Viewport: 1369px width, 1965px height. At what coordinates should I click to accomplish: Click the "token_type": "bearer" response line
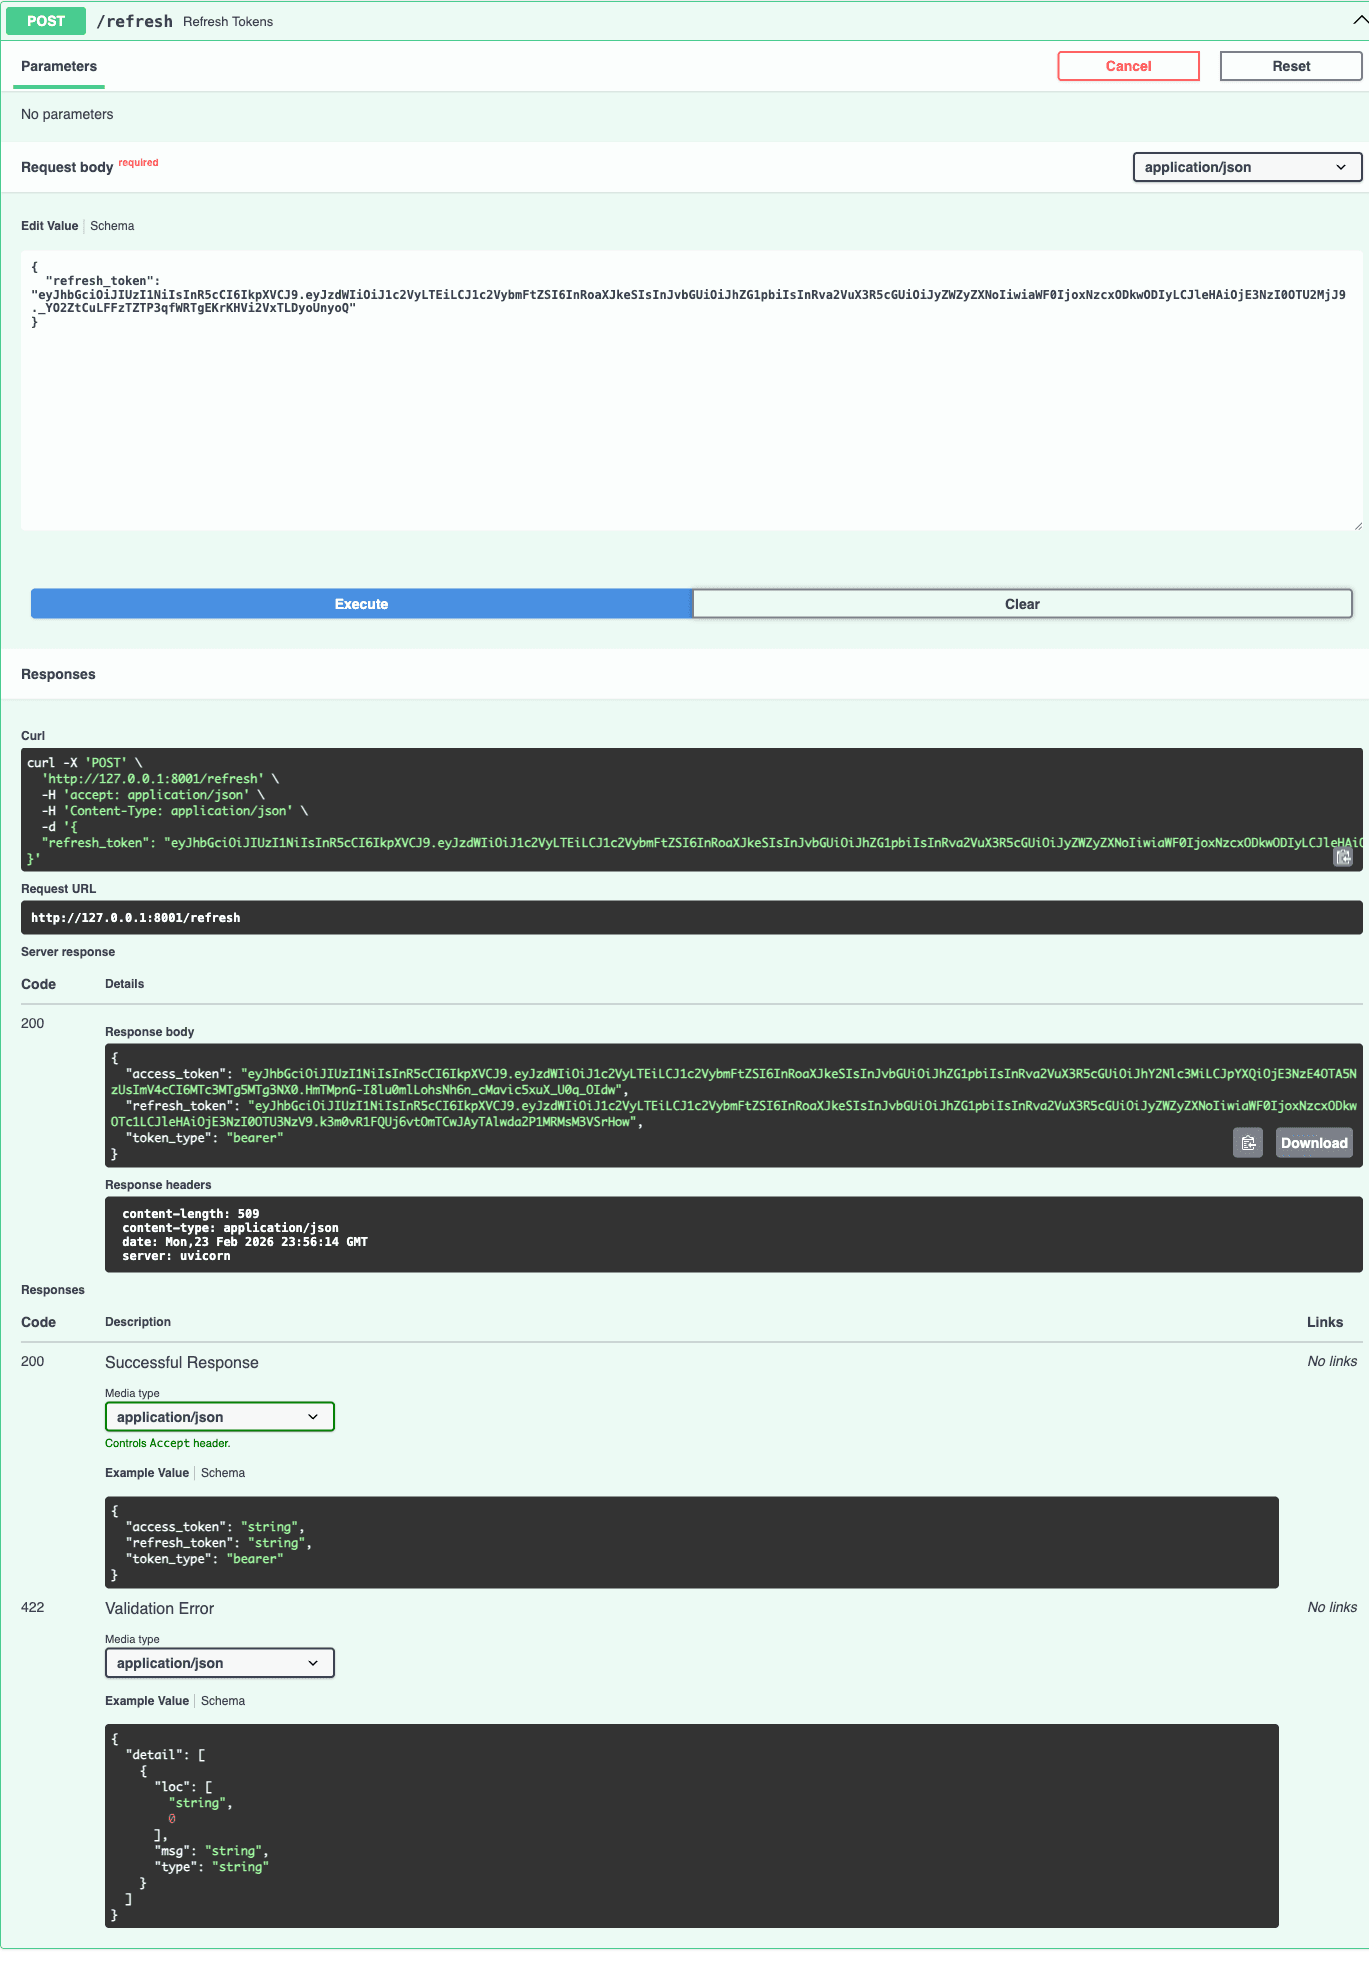tap(204, 1138)
